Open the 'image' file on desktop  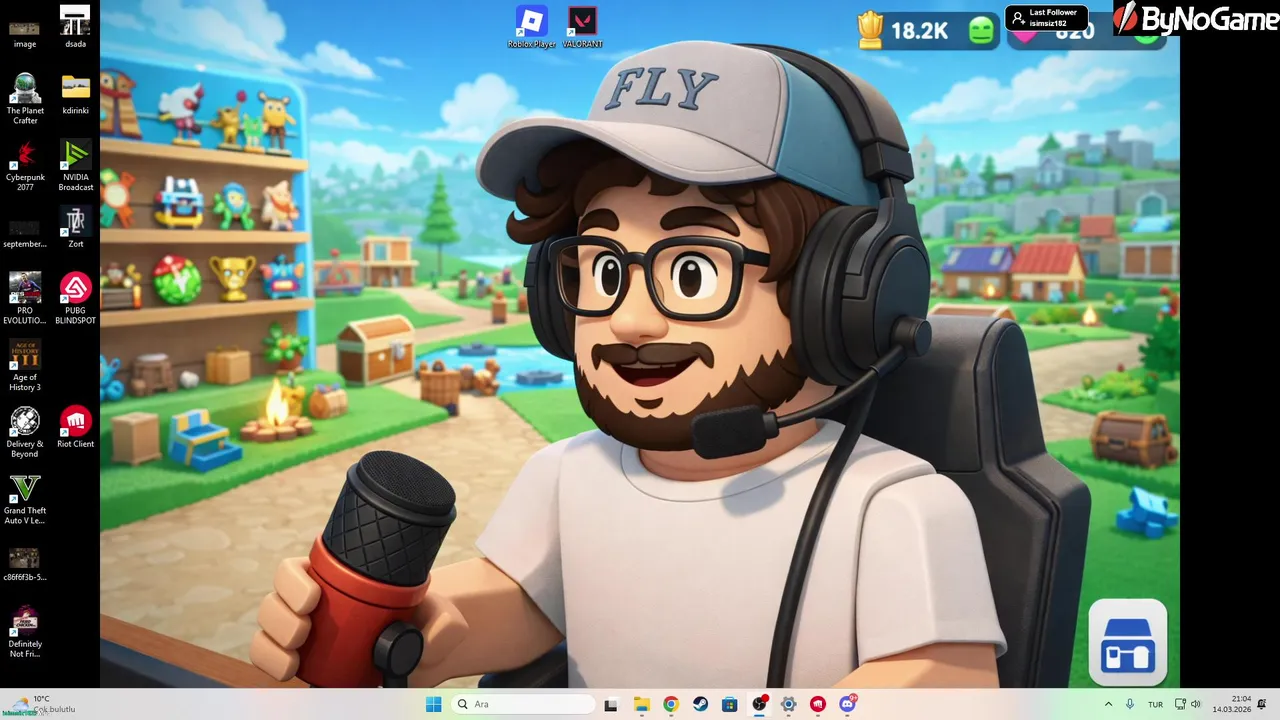(25, 28)
